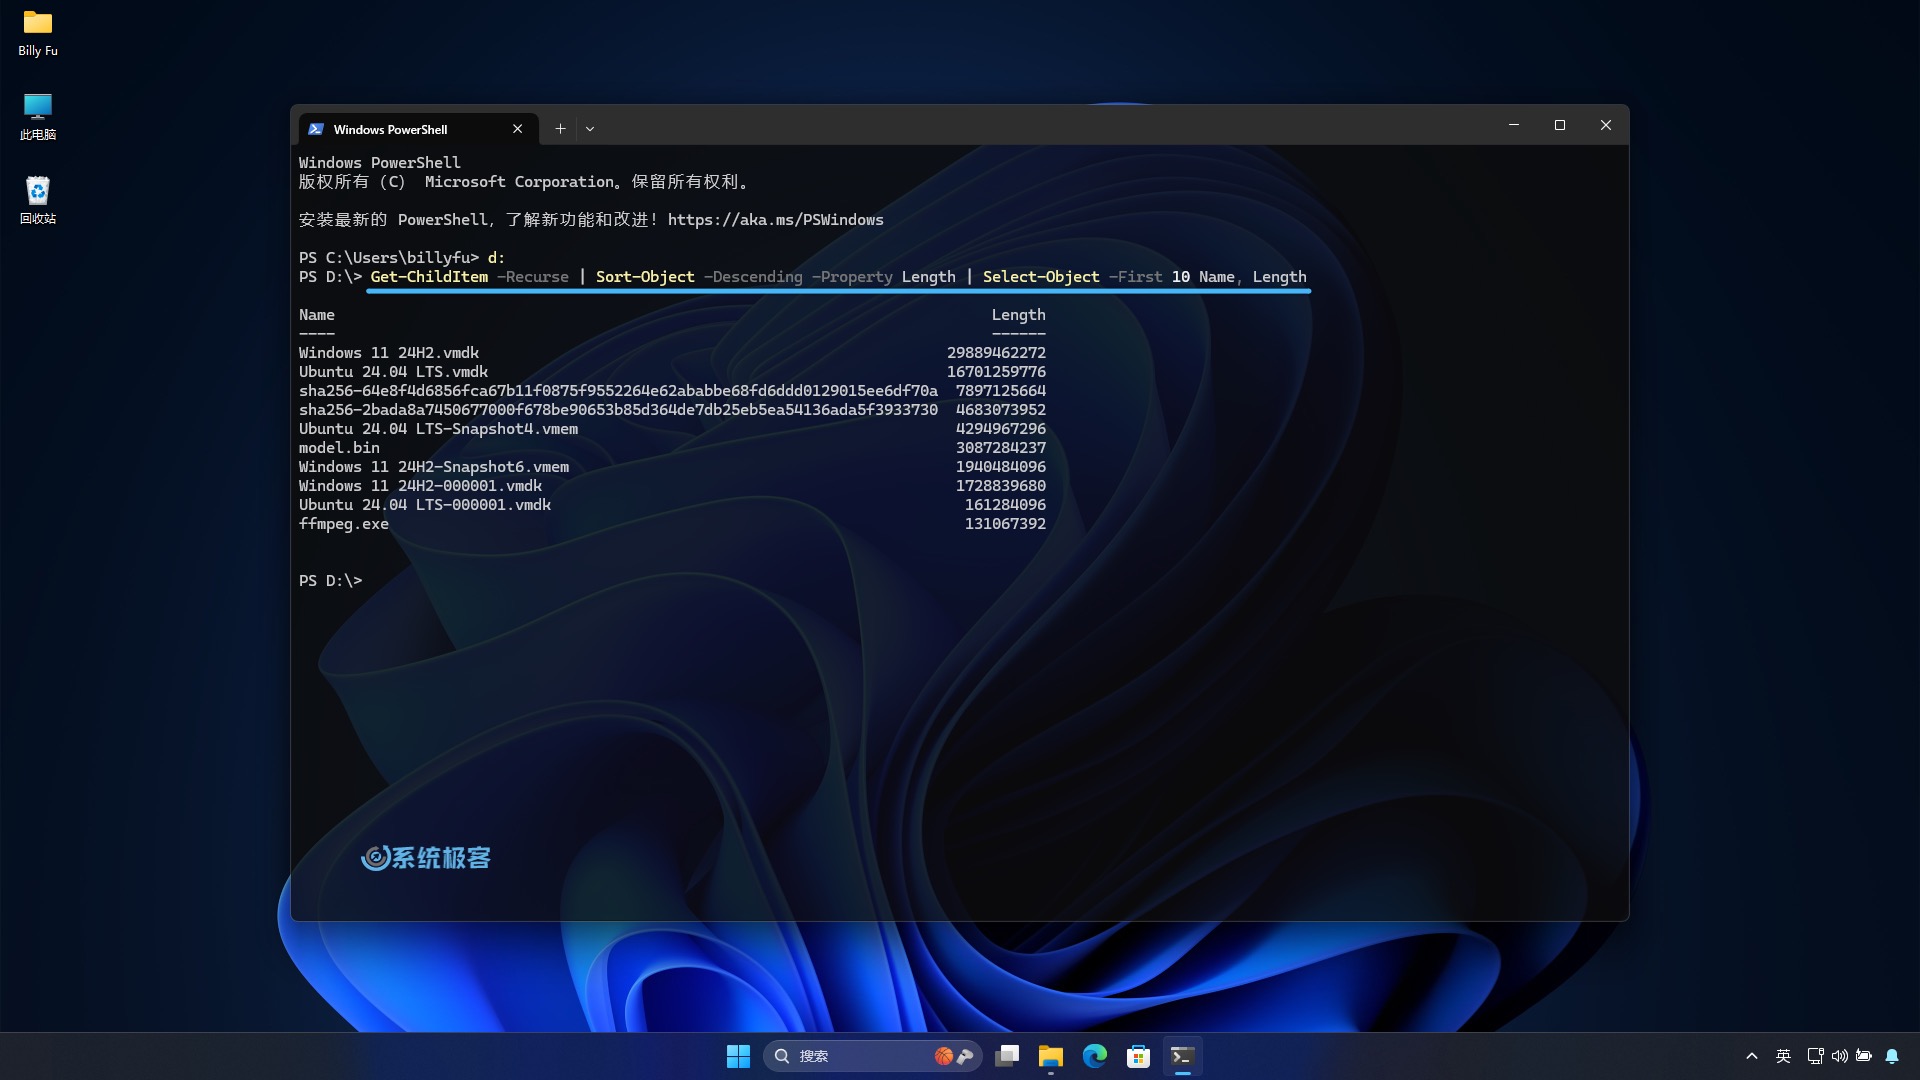1920x1080 pixels.
Task: Click the Sort-Object command text
Action: point(645,277)
